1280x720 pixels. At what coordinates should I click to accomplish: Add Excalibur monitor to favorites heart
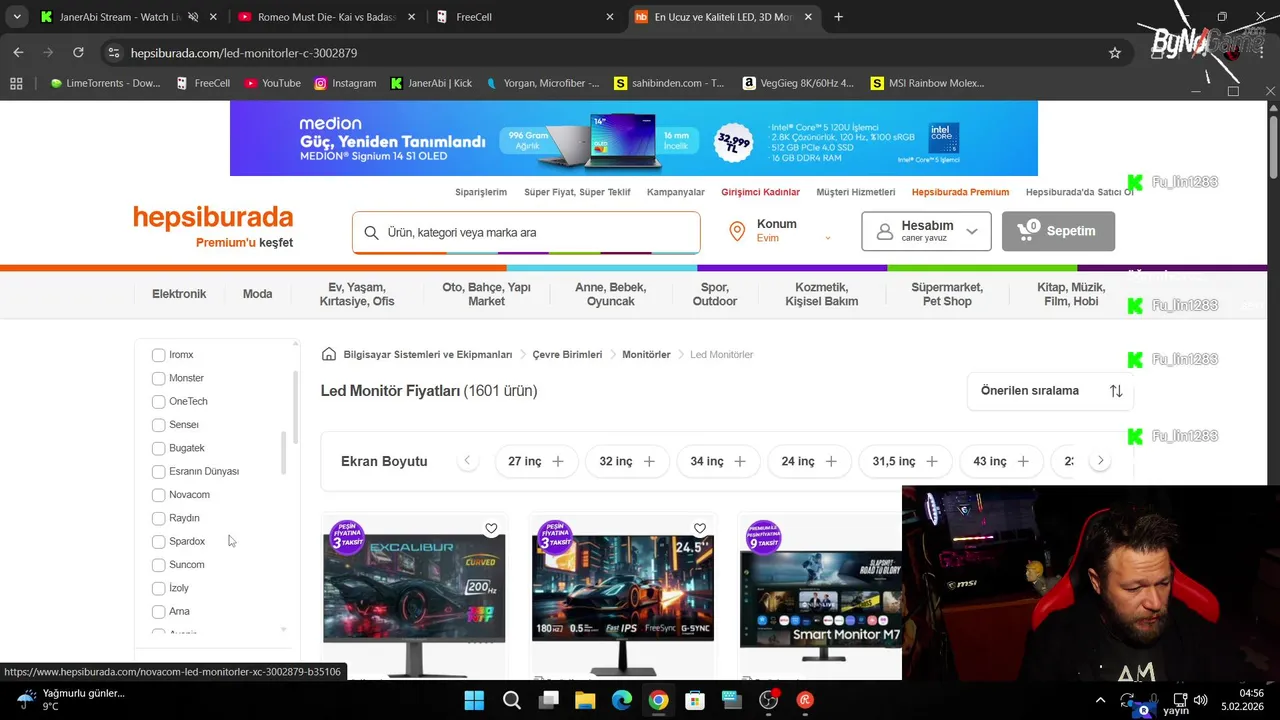[491, 528]
